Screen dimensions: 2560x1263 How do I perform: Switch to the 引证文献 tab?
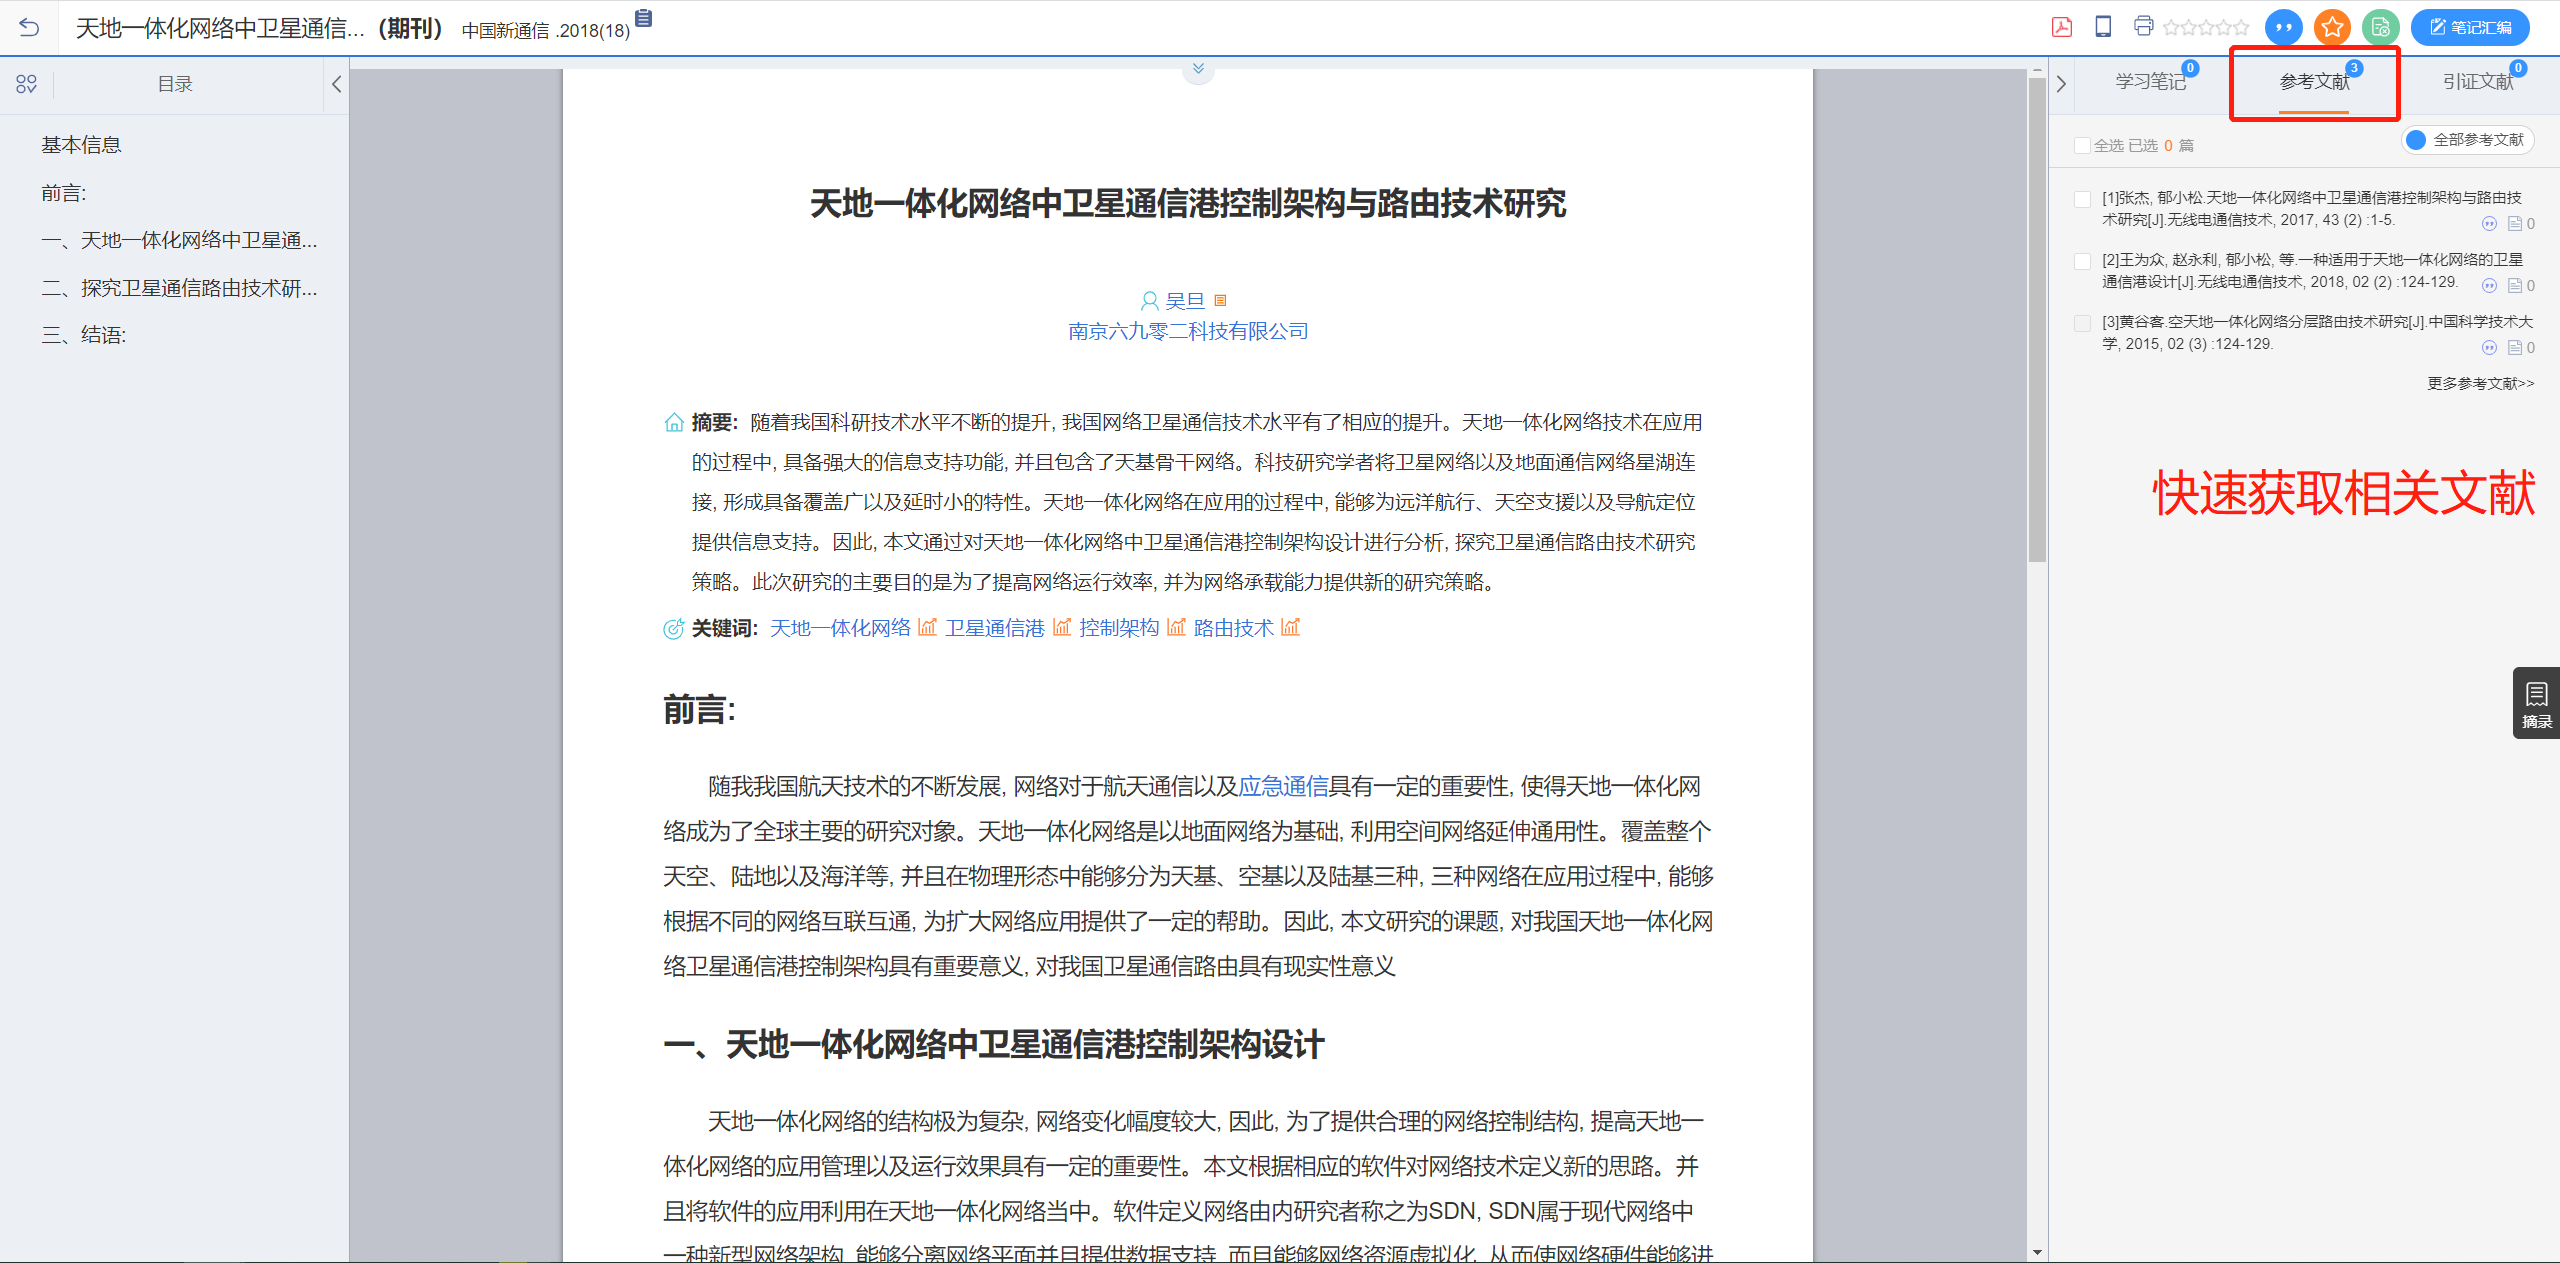2478,83
